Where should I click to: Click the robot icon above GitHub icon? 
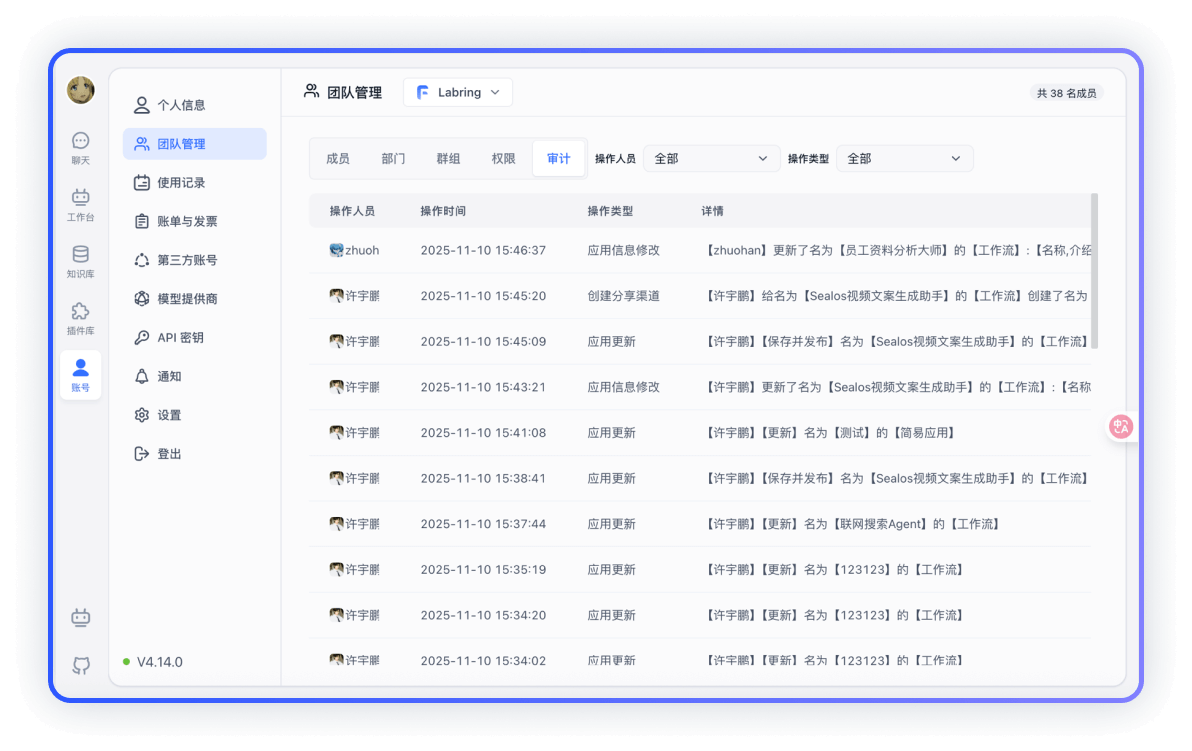80,618
